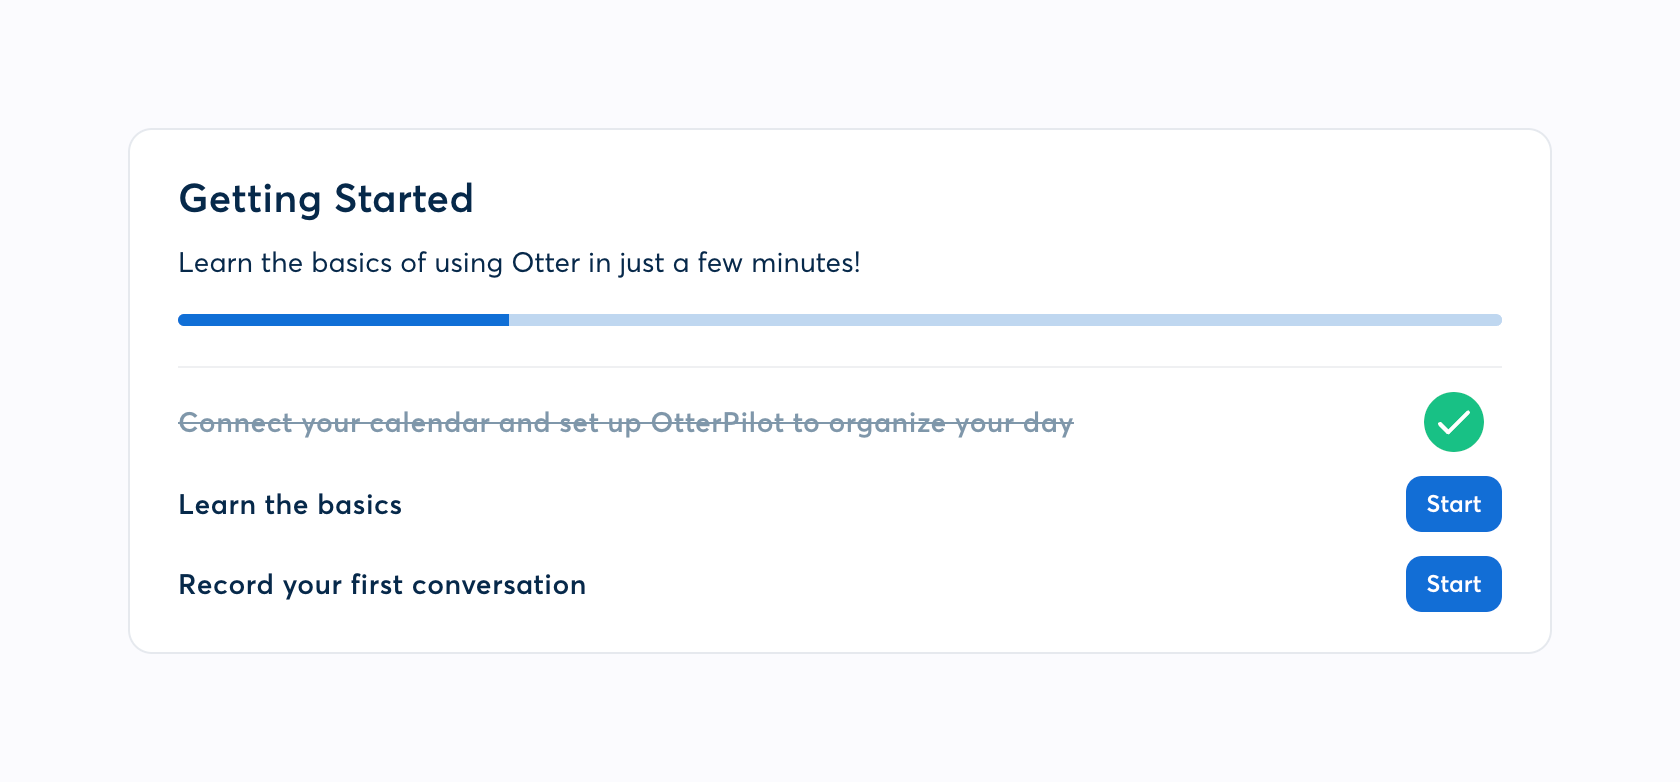Click the subtitle about learning Otter basics
The height and width of the screenshot is (782, 1680).
519,263
